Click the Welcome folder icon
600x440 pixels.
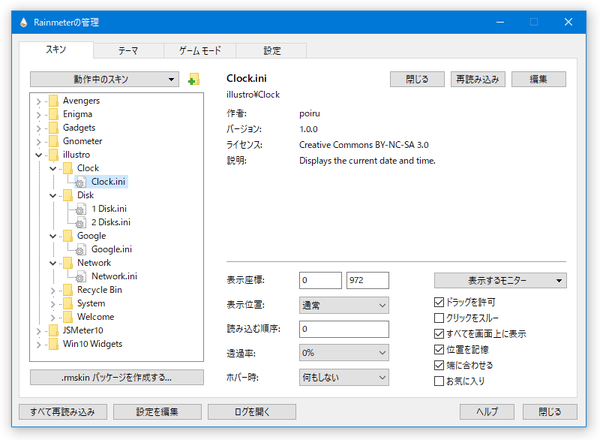(x=68, y=317)
